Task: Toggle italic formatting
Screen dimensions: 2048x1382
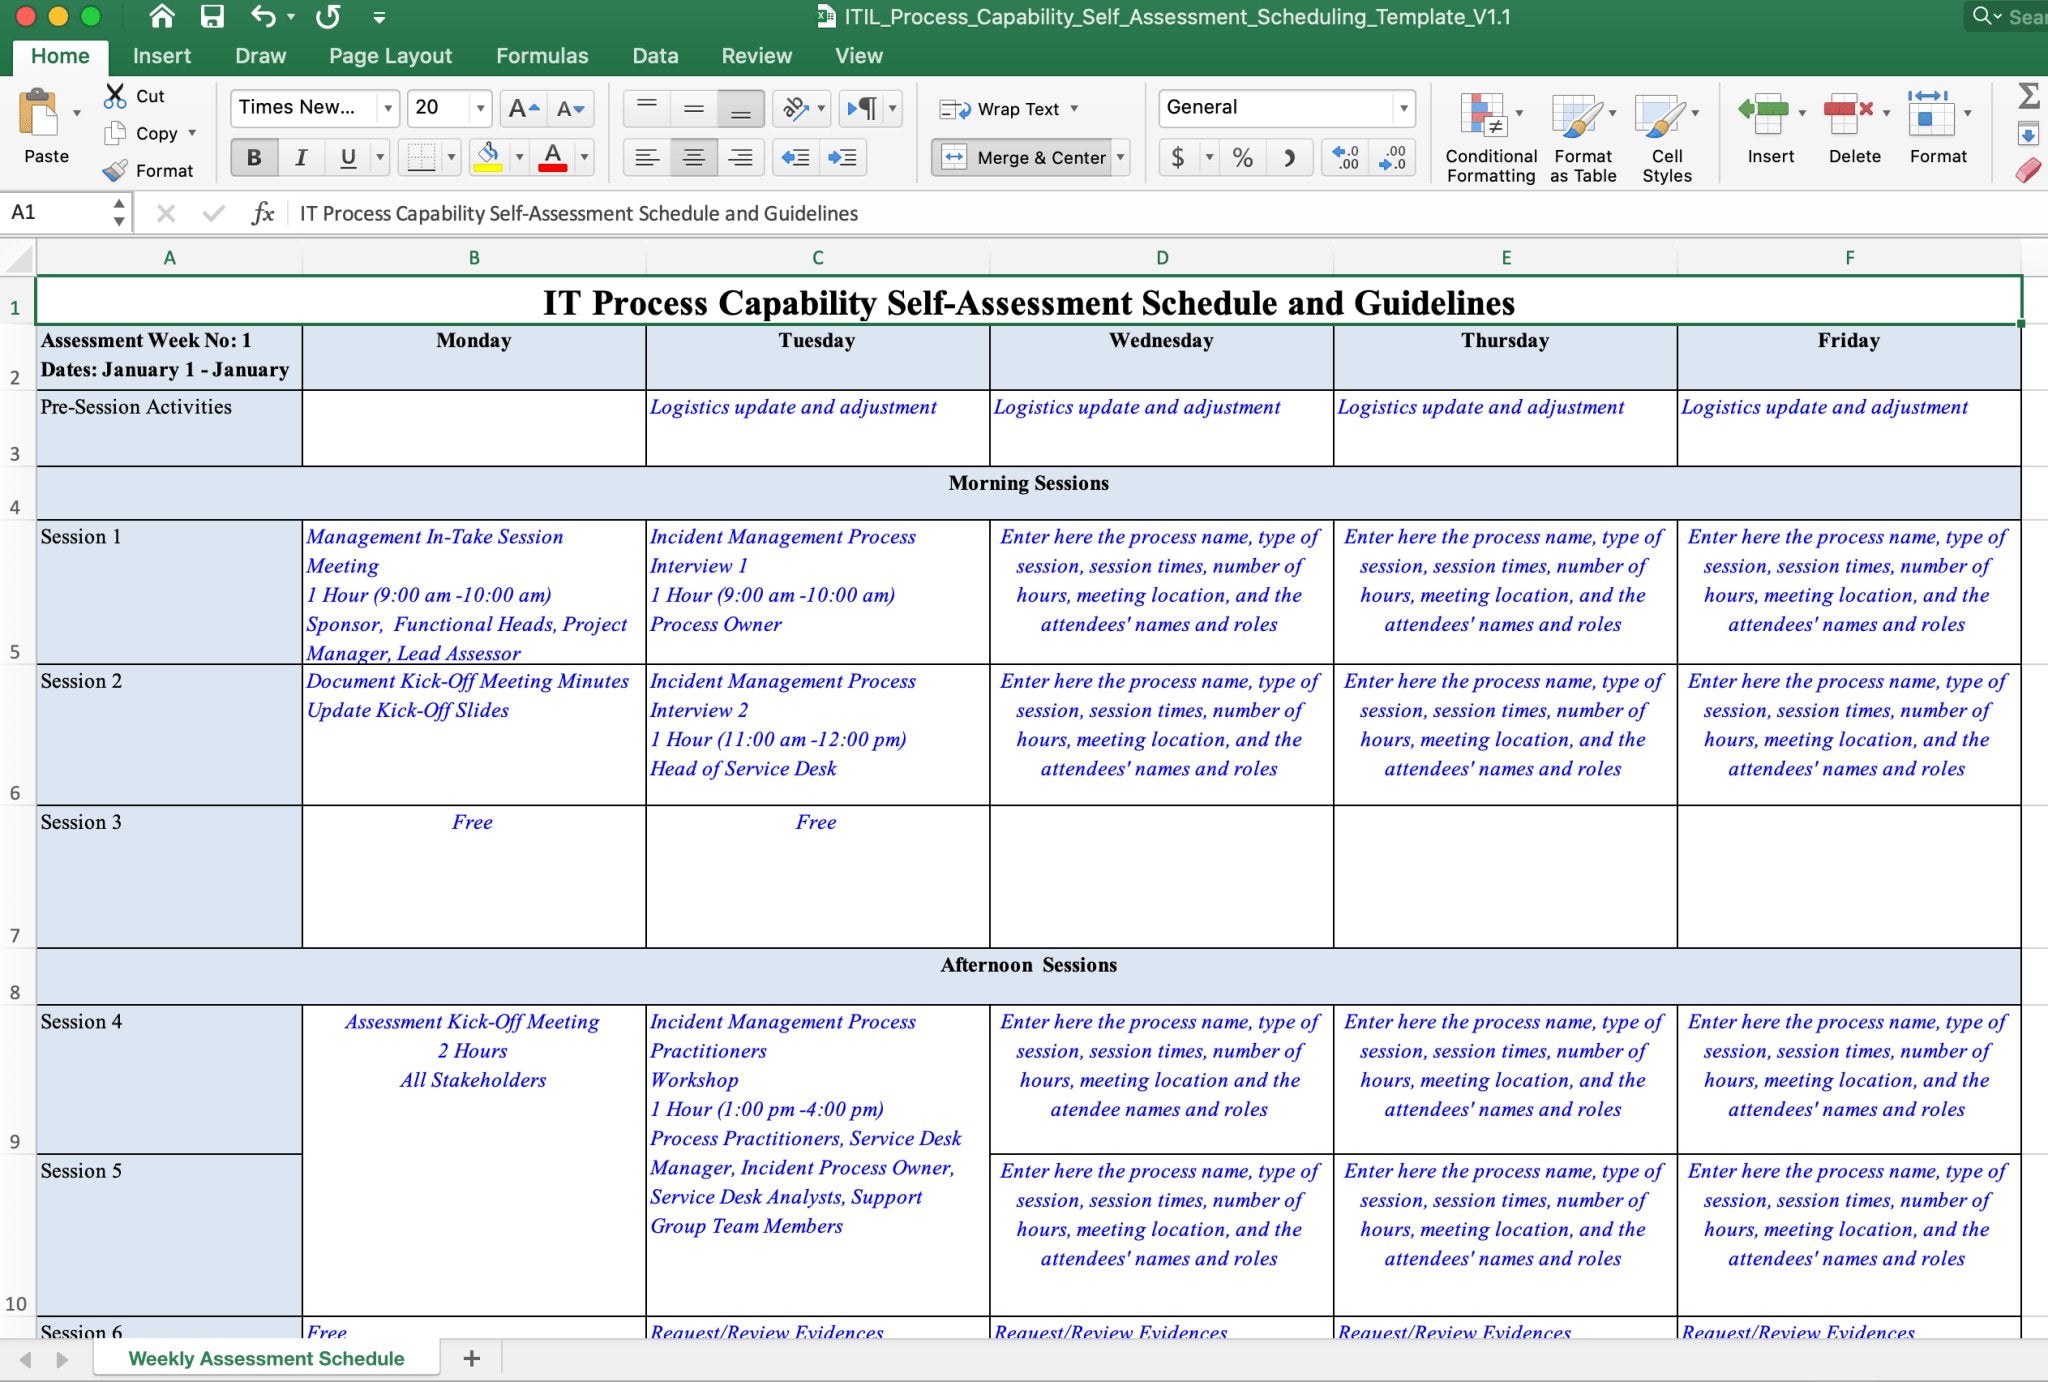Action: [299, 157]
